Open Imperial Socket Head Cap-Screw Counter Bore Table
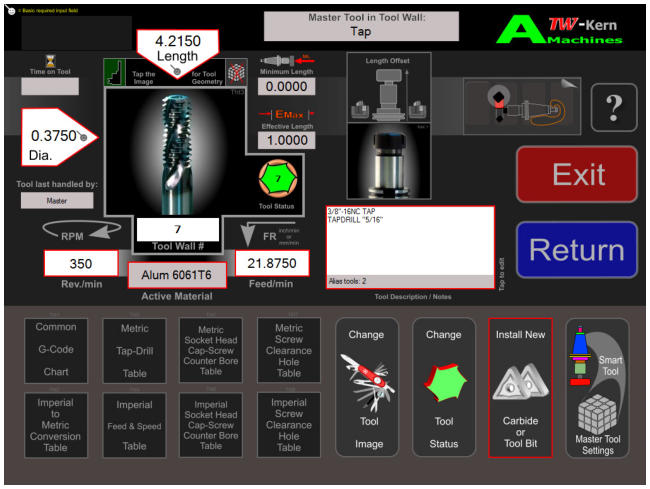The height and width of the screenshot is (489, 650). click(x=211, y=425)
